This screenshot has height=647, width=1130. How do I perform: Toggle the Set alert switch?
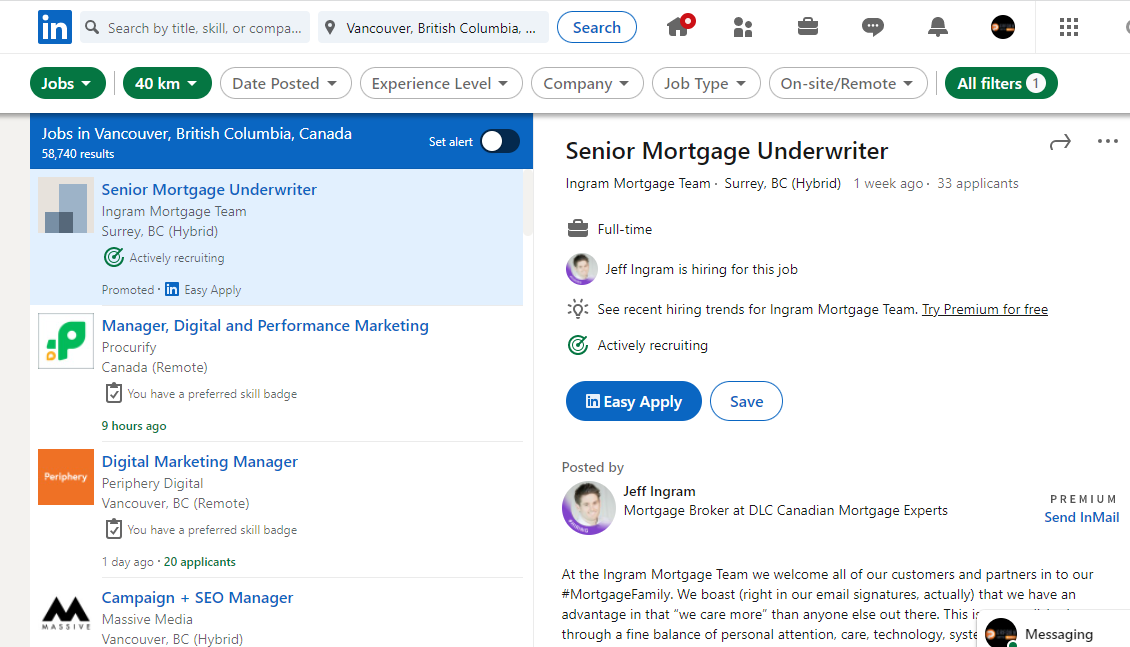tap(499, 142)
